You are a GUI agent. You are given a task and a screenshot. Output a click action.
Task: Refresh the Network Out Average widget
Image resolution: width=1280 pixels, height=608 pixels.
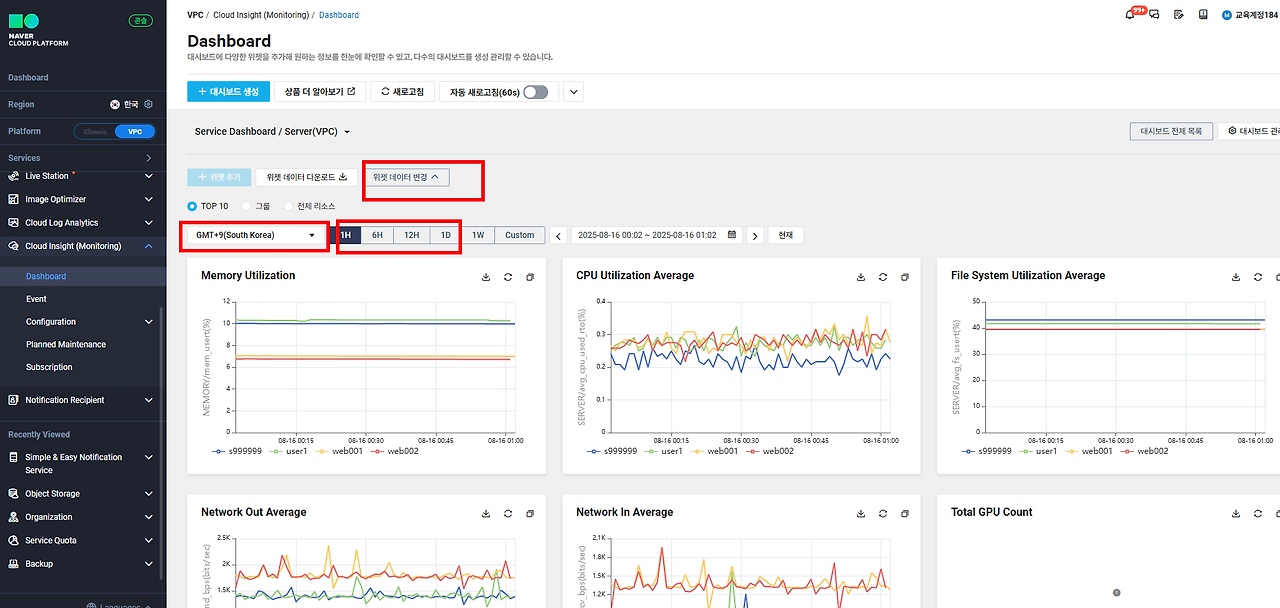point(508,513)
